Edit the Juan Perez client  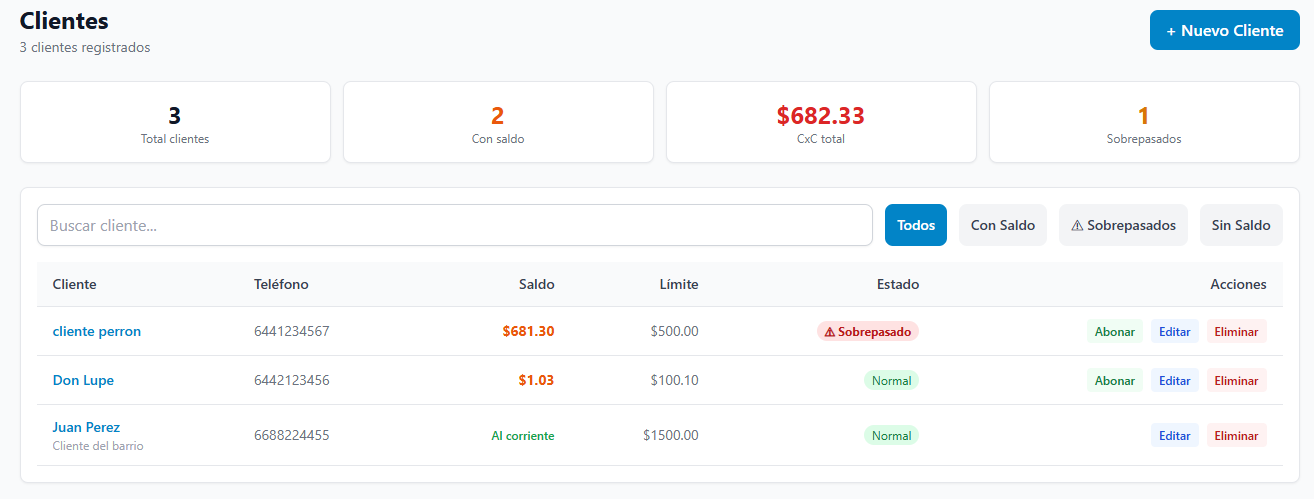(x=1175, y=435)
